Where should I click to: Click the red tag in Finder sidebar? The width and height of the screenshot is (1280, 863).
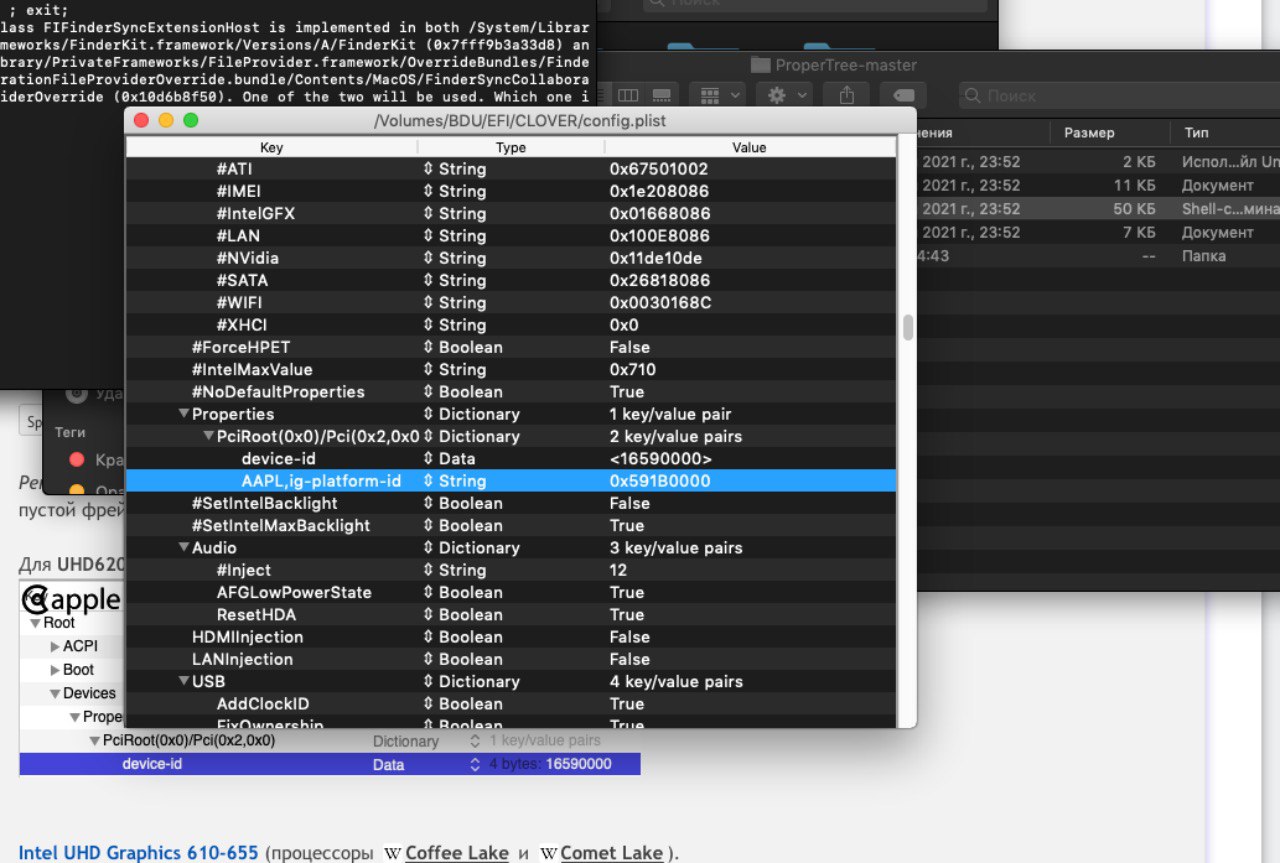point(76,459)
